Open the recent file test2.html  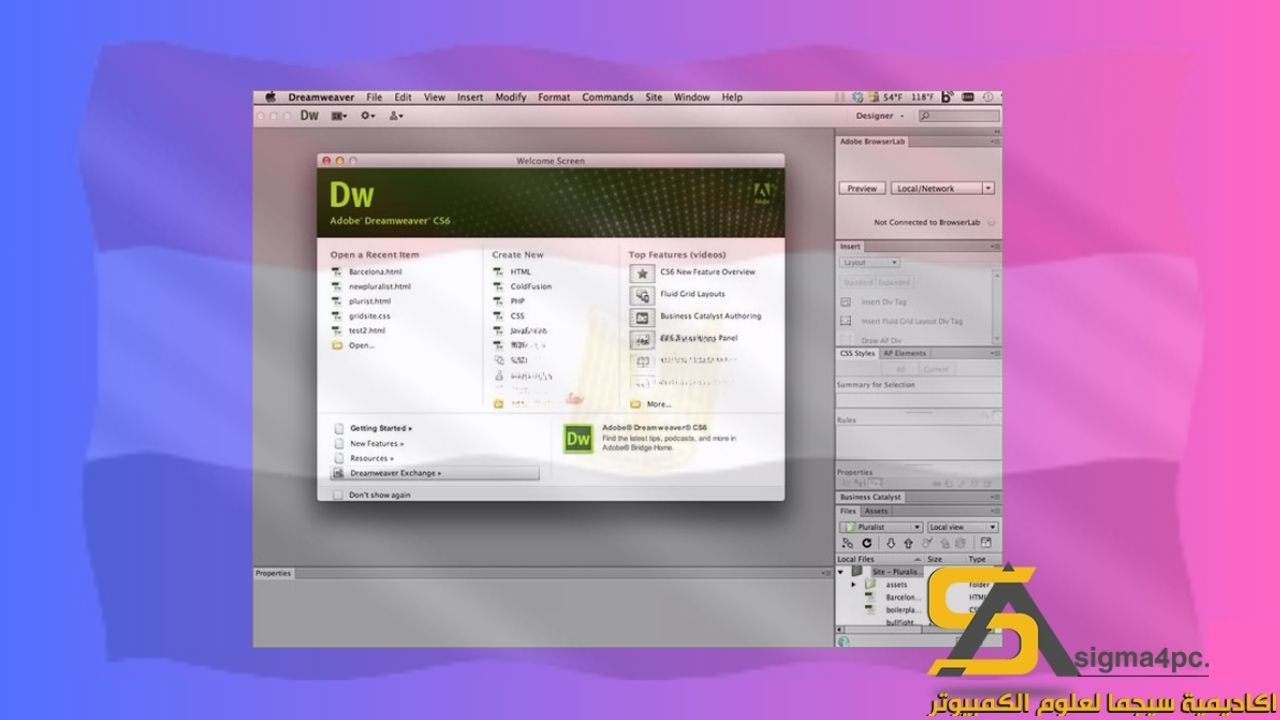pos(367,330)
